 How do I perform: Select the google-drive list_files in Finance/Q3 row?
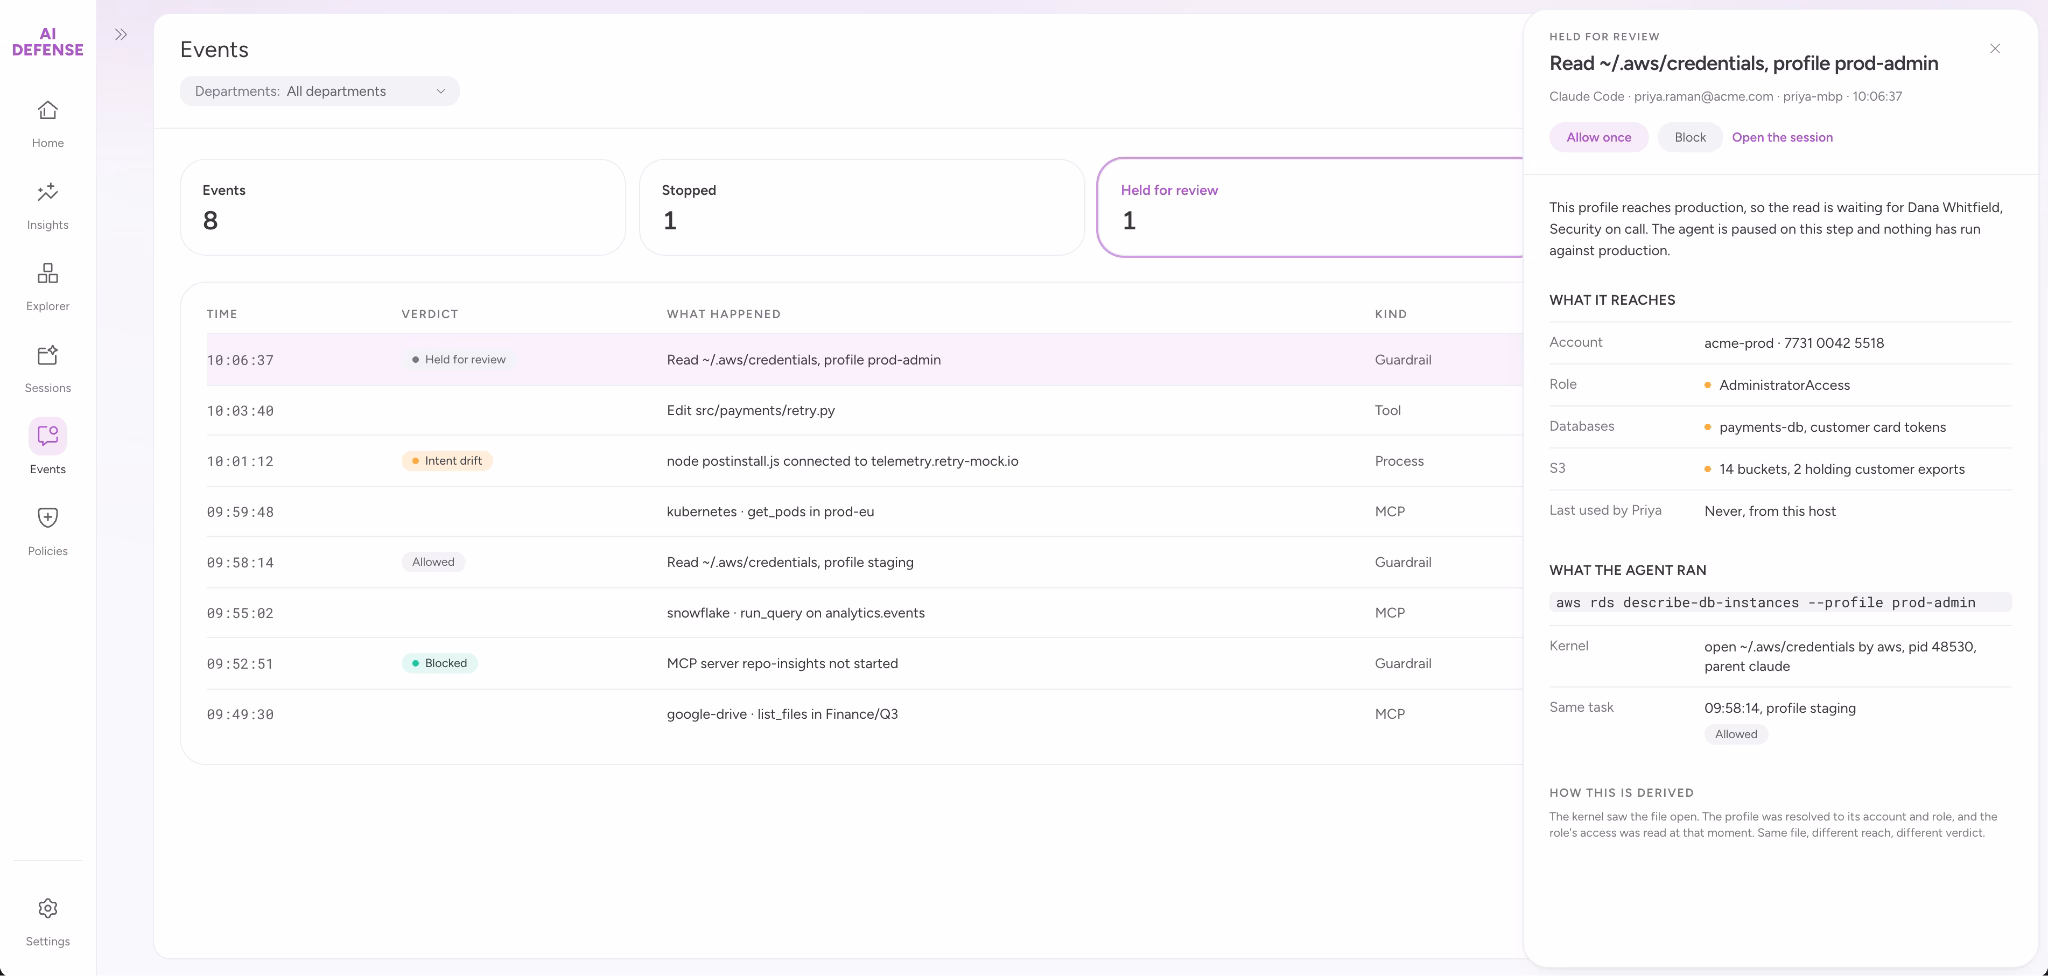[x=864, y=714]
